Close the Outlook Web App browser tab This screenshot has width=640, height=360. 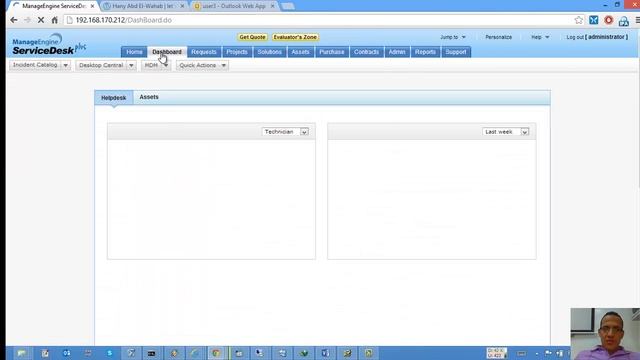point(273,6)
